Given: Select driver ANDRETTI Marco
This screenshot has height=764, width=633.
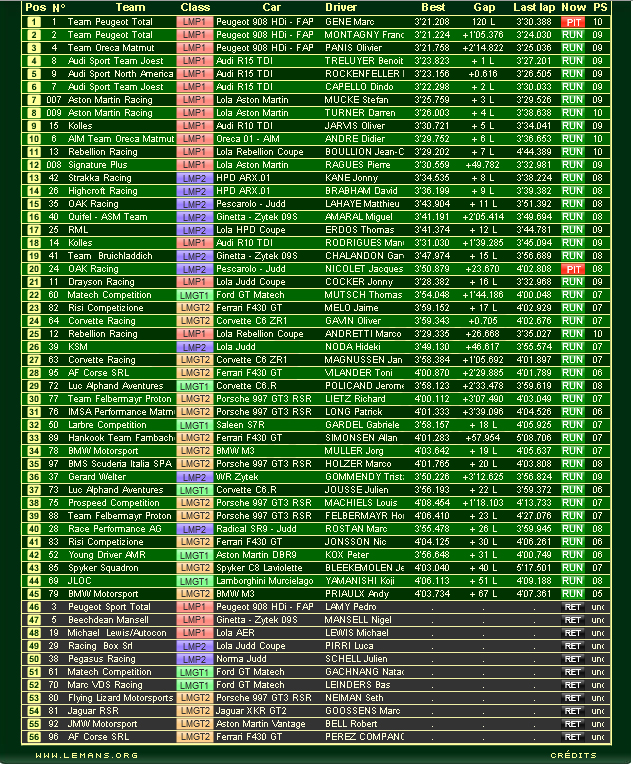Looking at the screenshot, I should point(363,334).
